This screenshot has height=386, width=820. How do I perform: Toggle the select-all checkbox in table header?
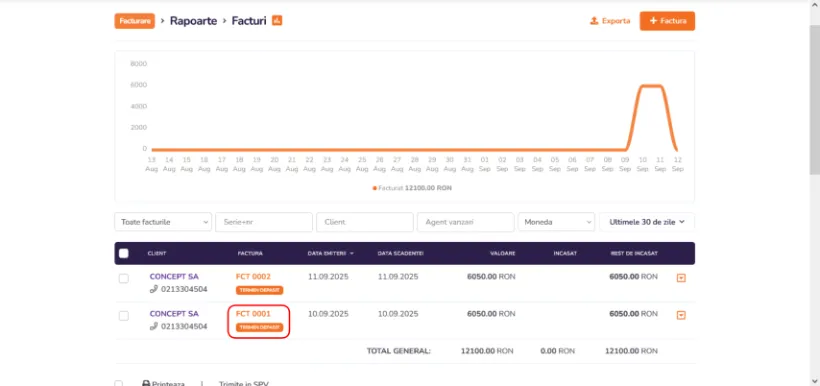coord(123,253)
